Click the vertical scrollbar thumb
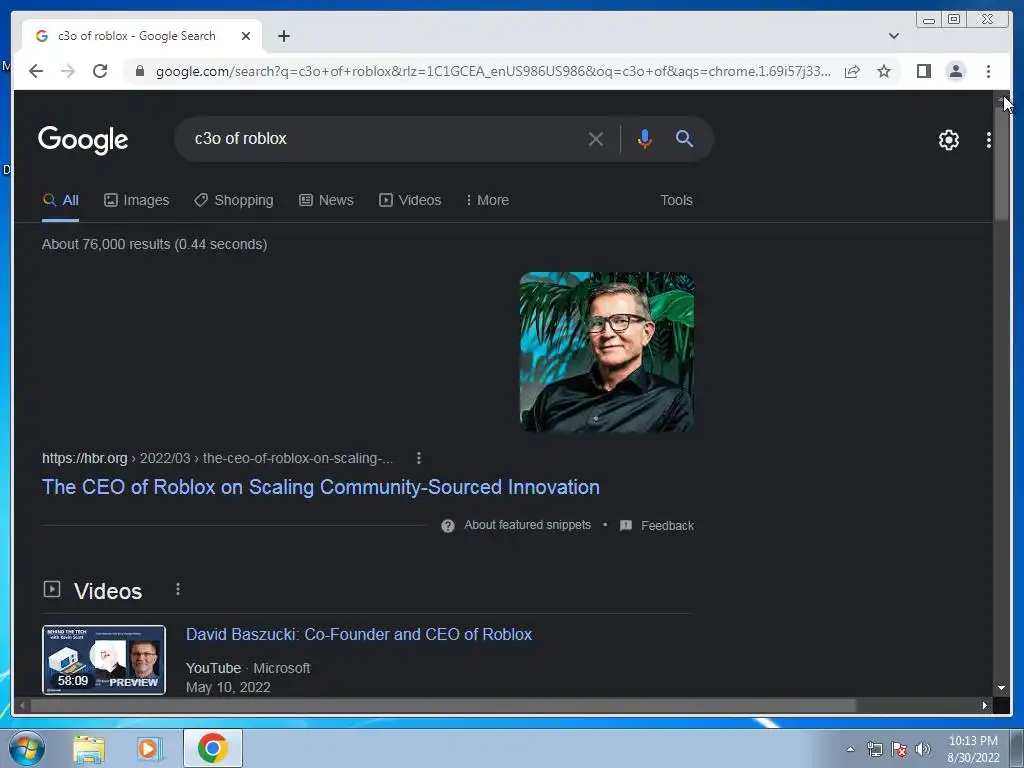Screen dimensions: 1024x768 click(1001, 163)
